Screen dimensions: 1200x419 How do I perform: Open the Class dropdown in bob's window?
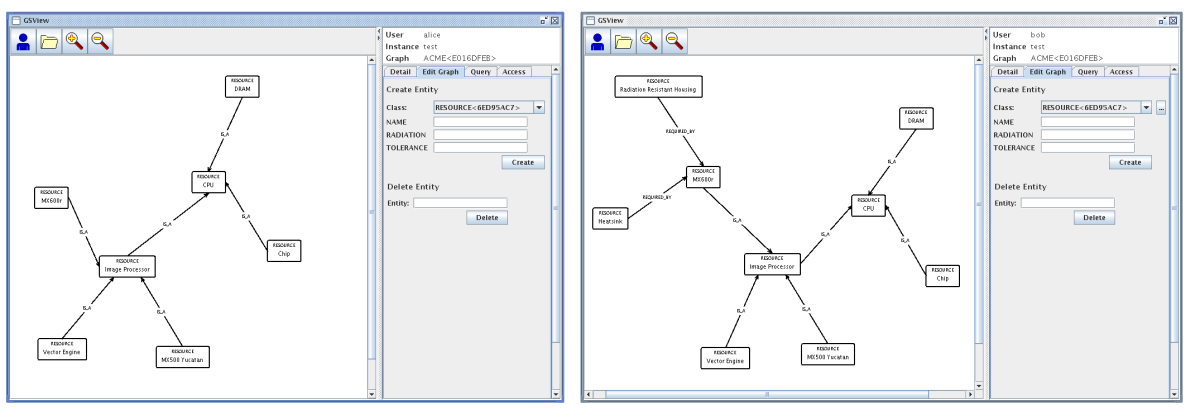click(1146, 107)
